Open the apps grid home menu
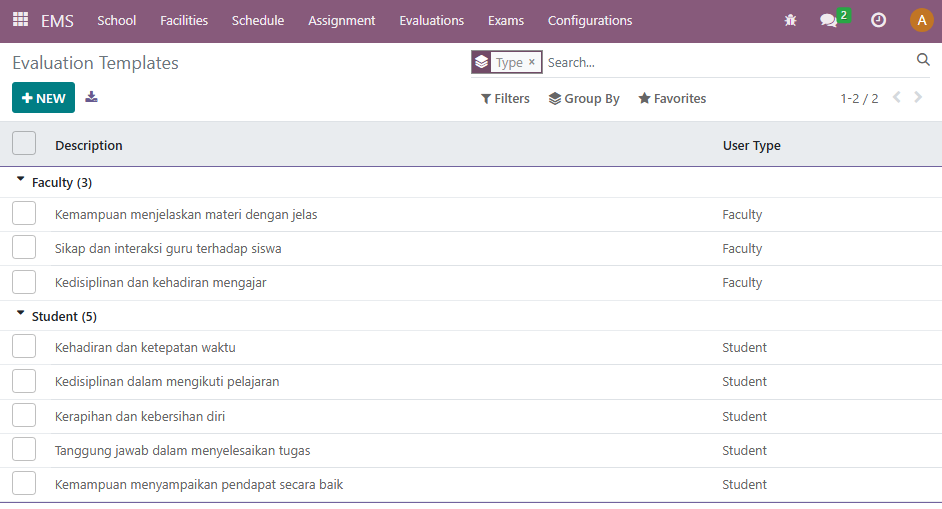Viewport: 942px width, 509px height. tap(20, 20)
